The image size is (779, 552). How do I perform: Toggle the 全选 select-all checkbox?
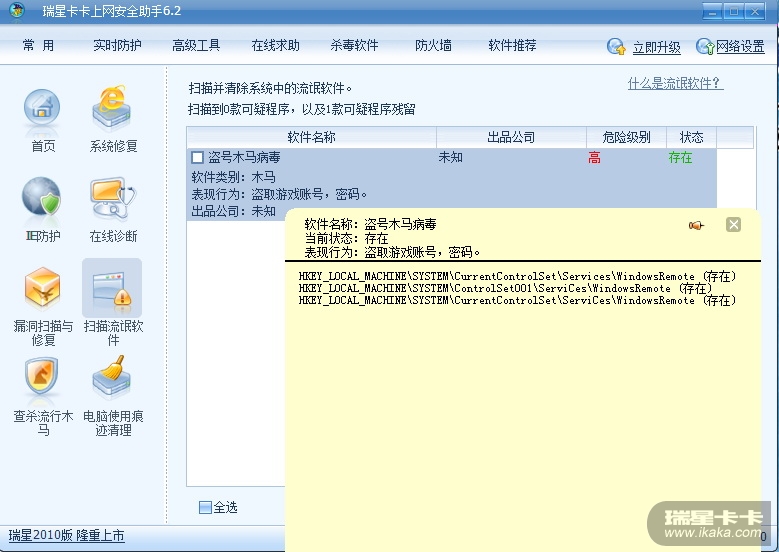click(205, 507)
